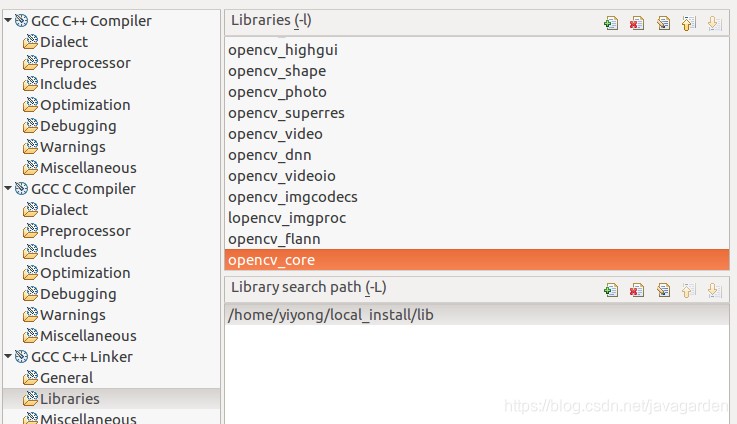This screenshot has height=424, width=737.
Task: Select the lopencv_imgproc library entry
Action: [x=477, y=218]
